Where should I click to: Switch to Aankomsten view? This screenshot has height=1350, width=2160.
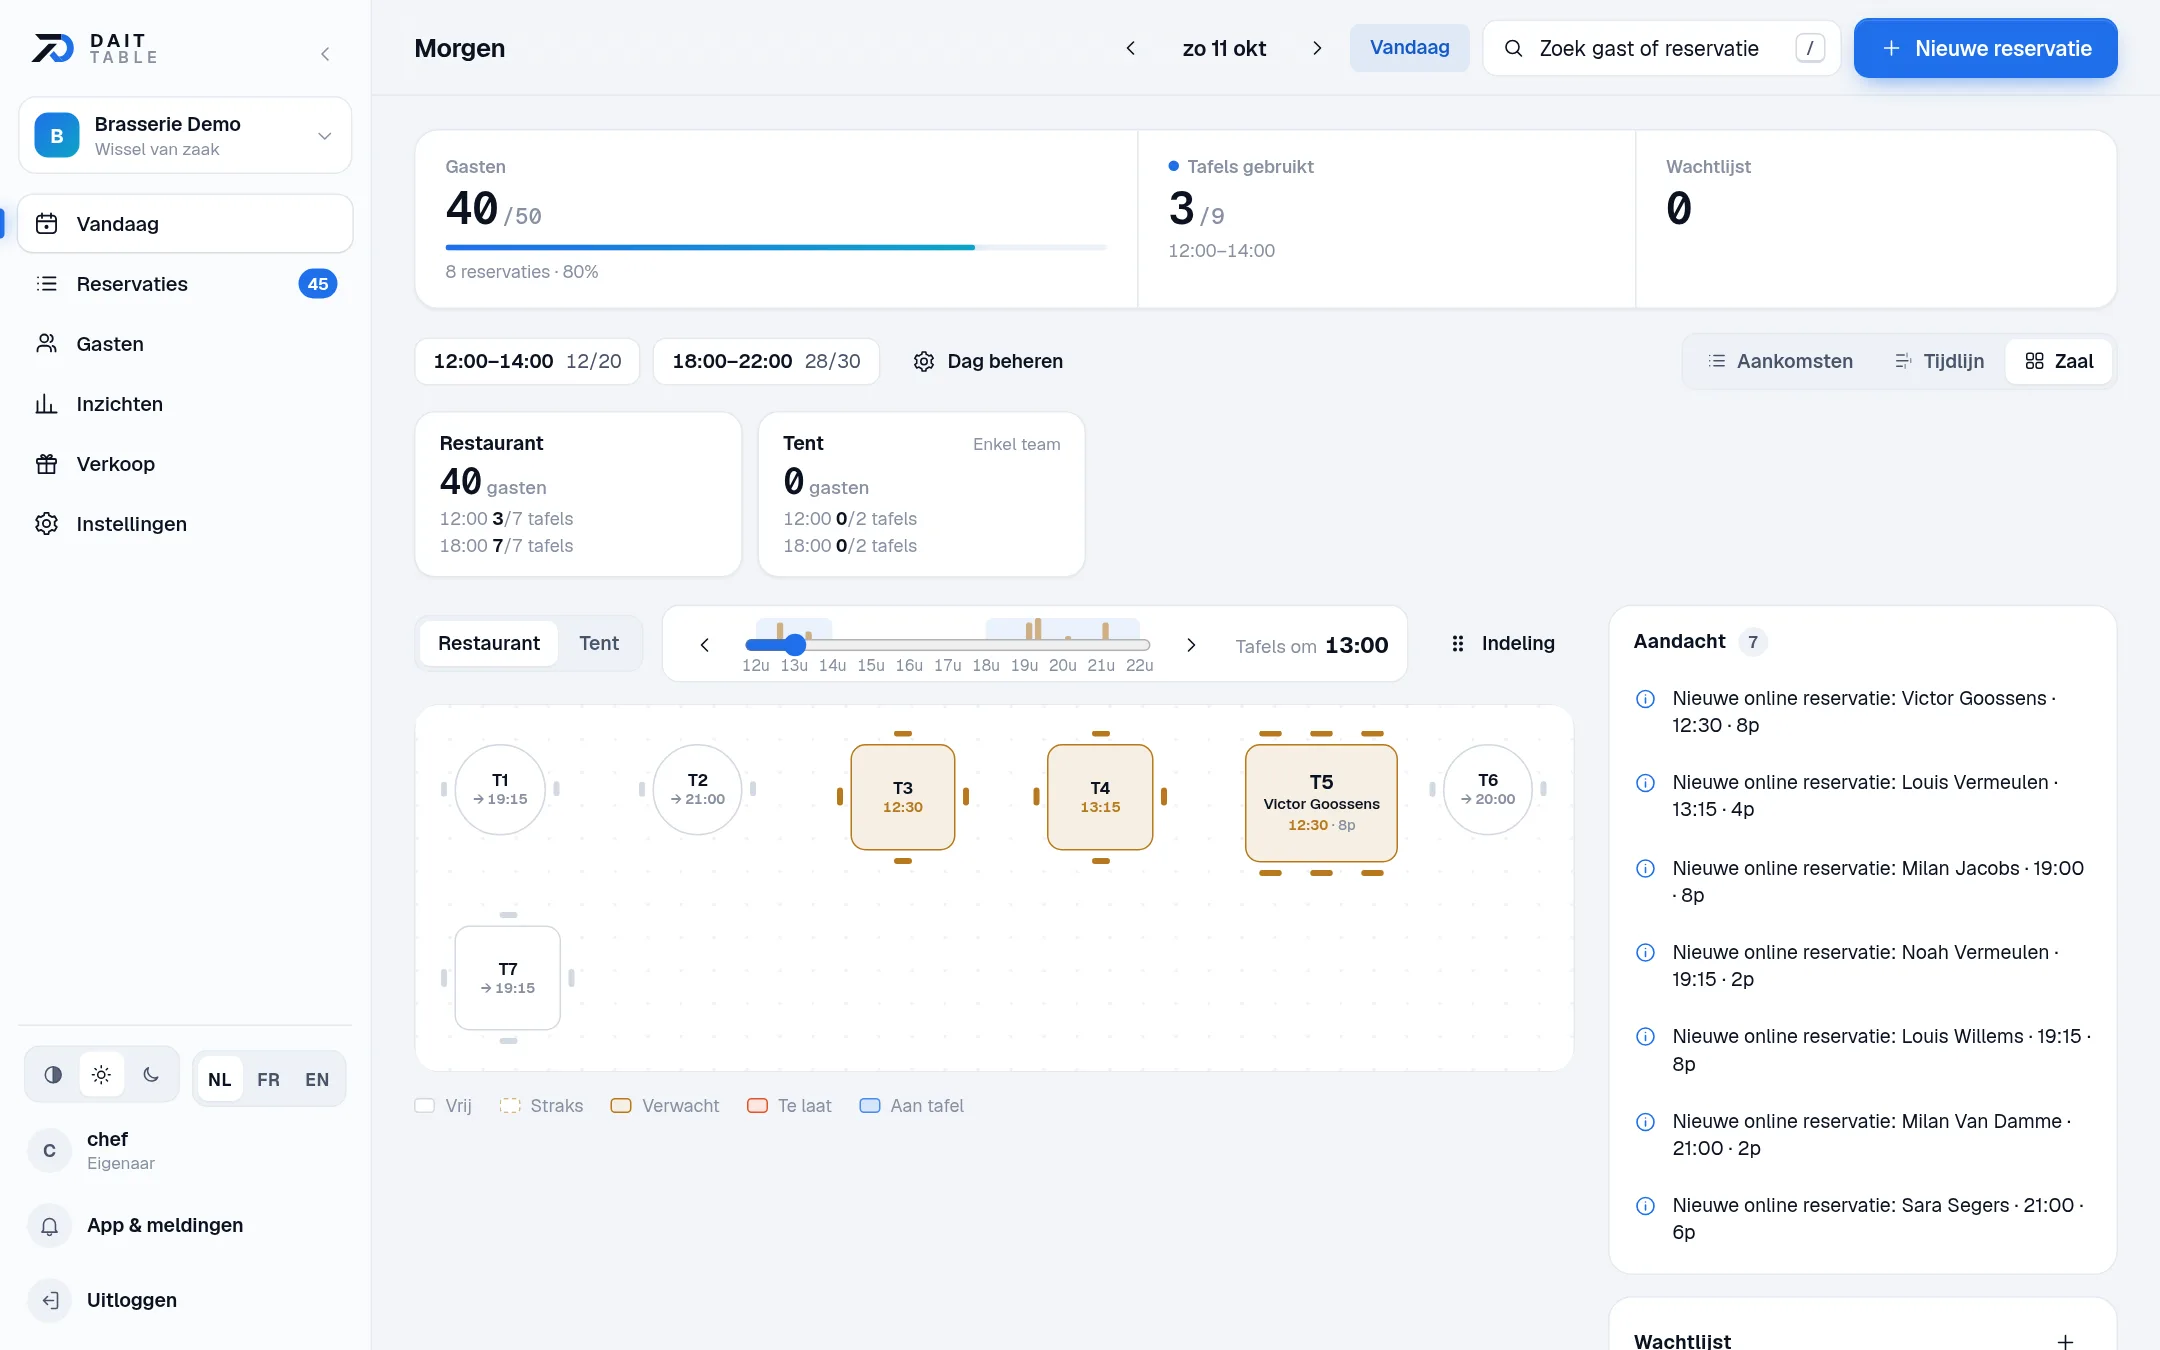(x=1781, y=361)
